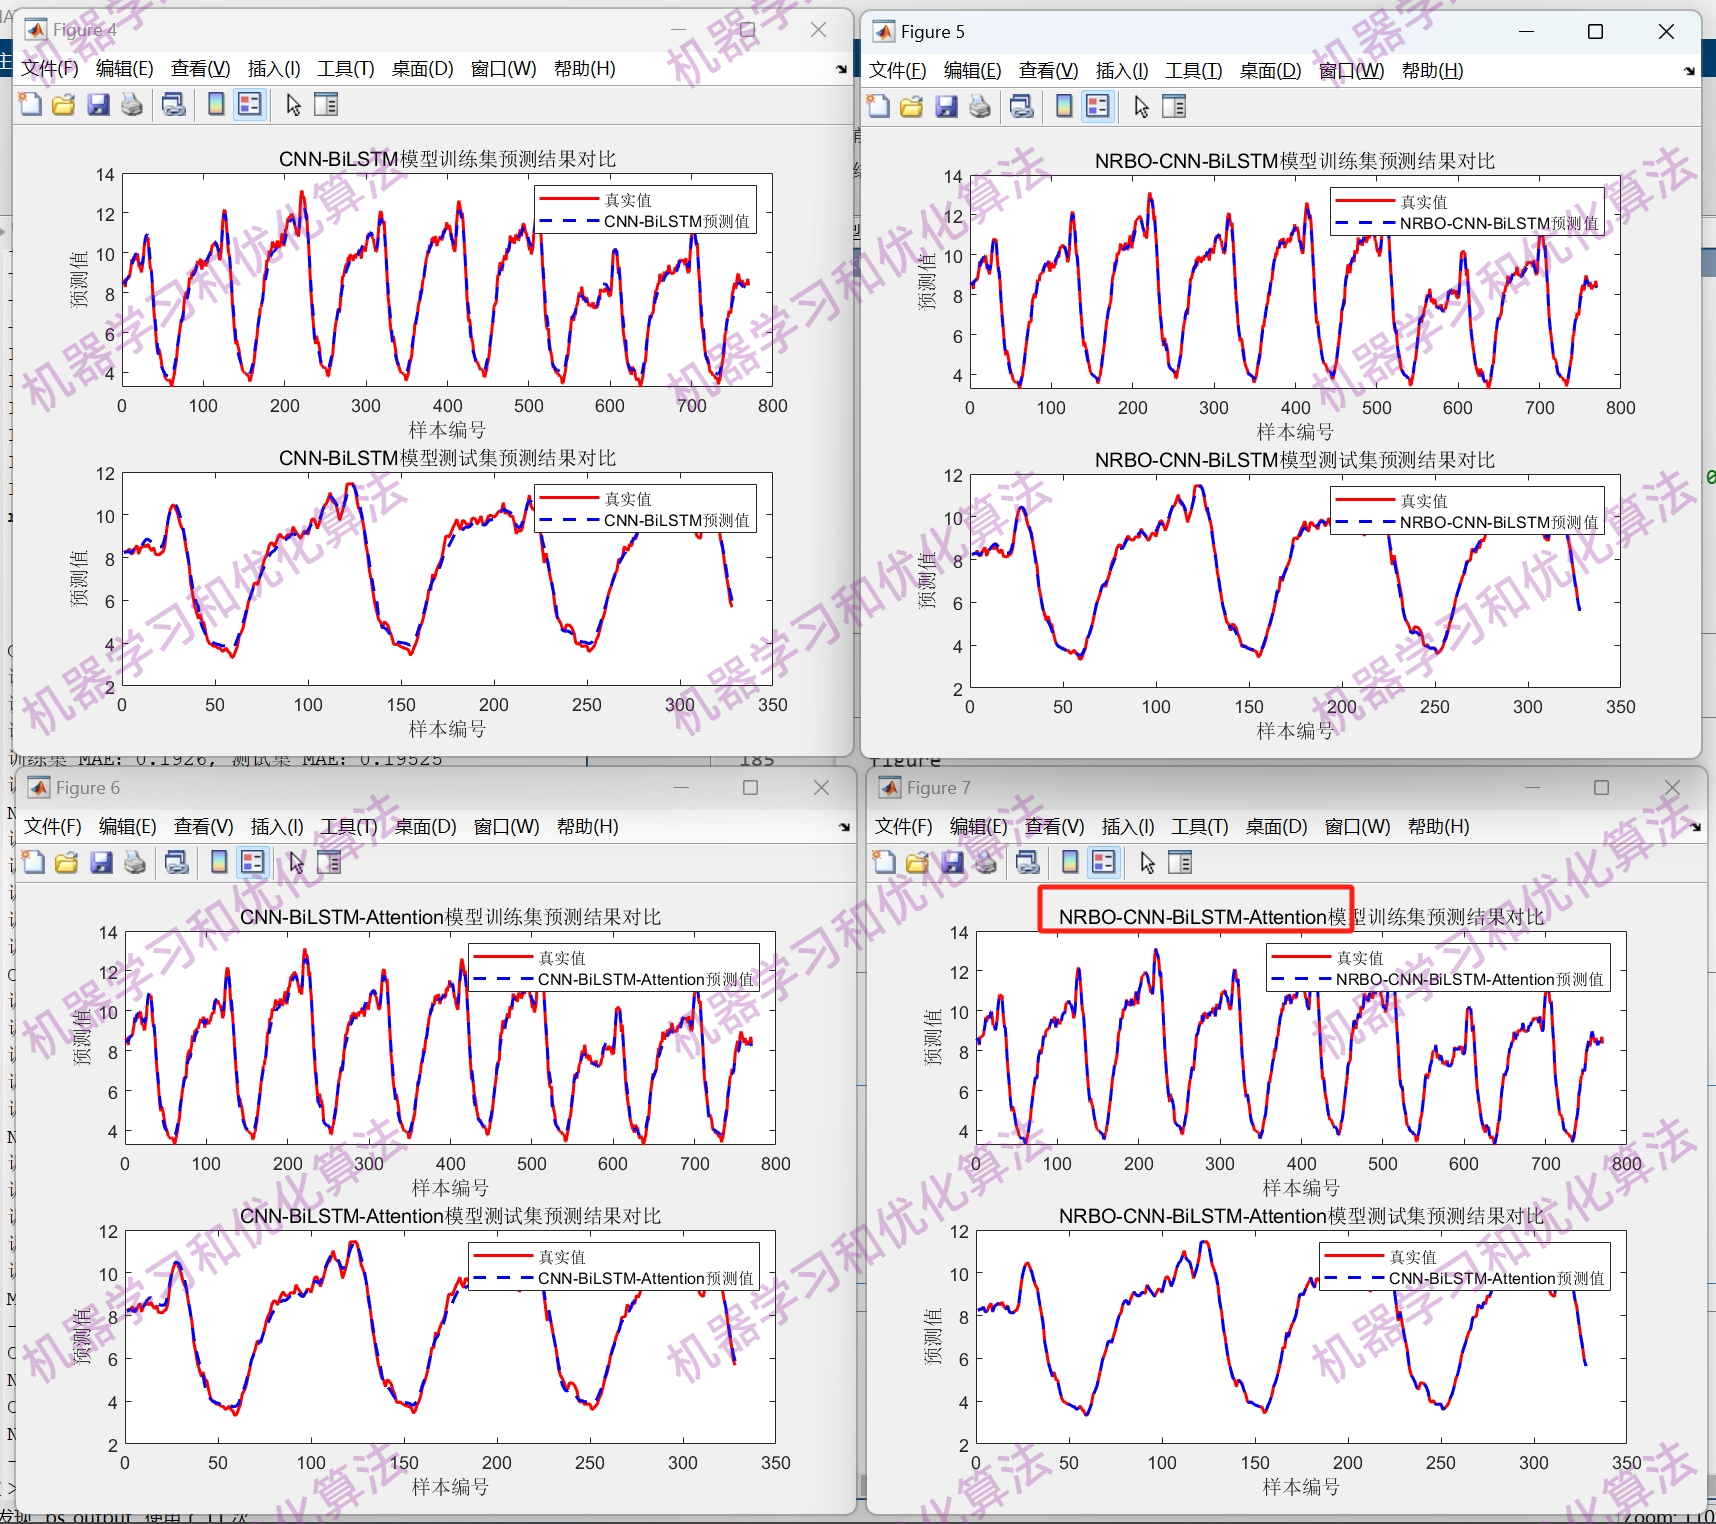Expand 编辑(E) menu in Figure 6
Viewport: 1716px width, 1524px height.
click(128, 826)
